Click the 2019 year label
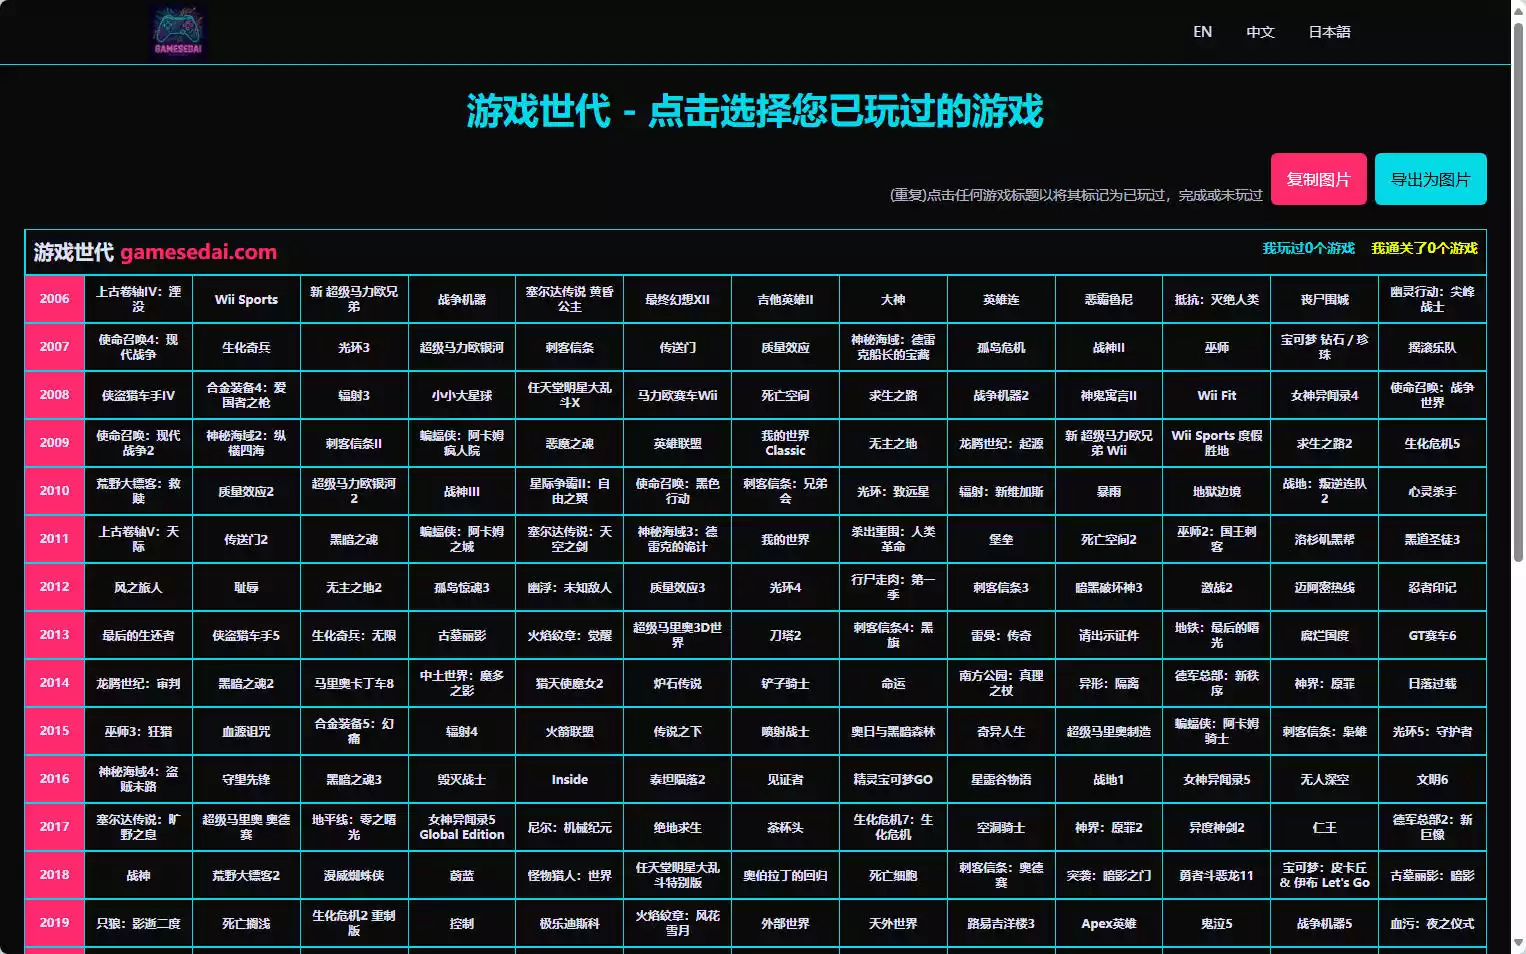Screen dimensions: 1526x954 54,923
